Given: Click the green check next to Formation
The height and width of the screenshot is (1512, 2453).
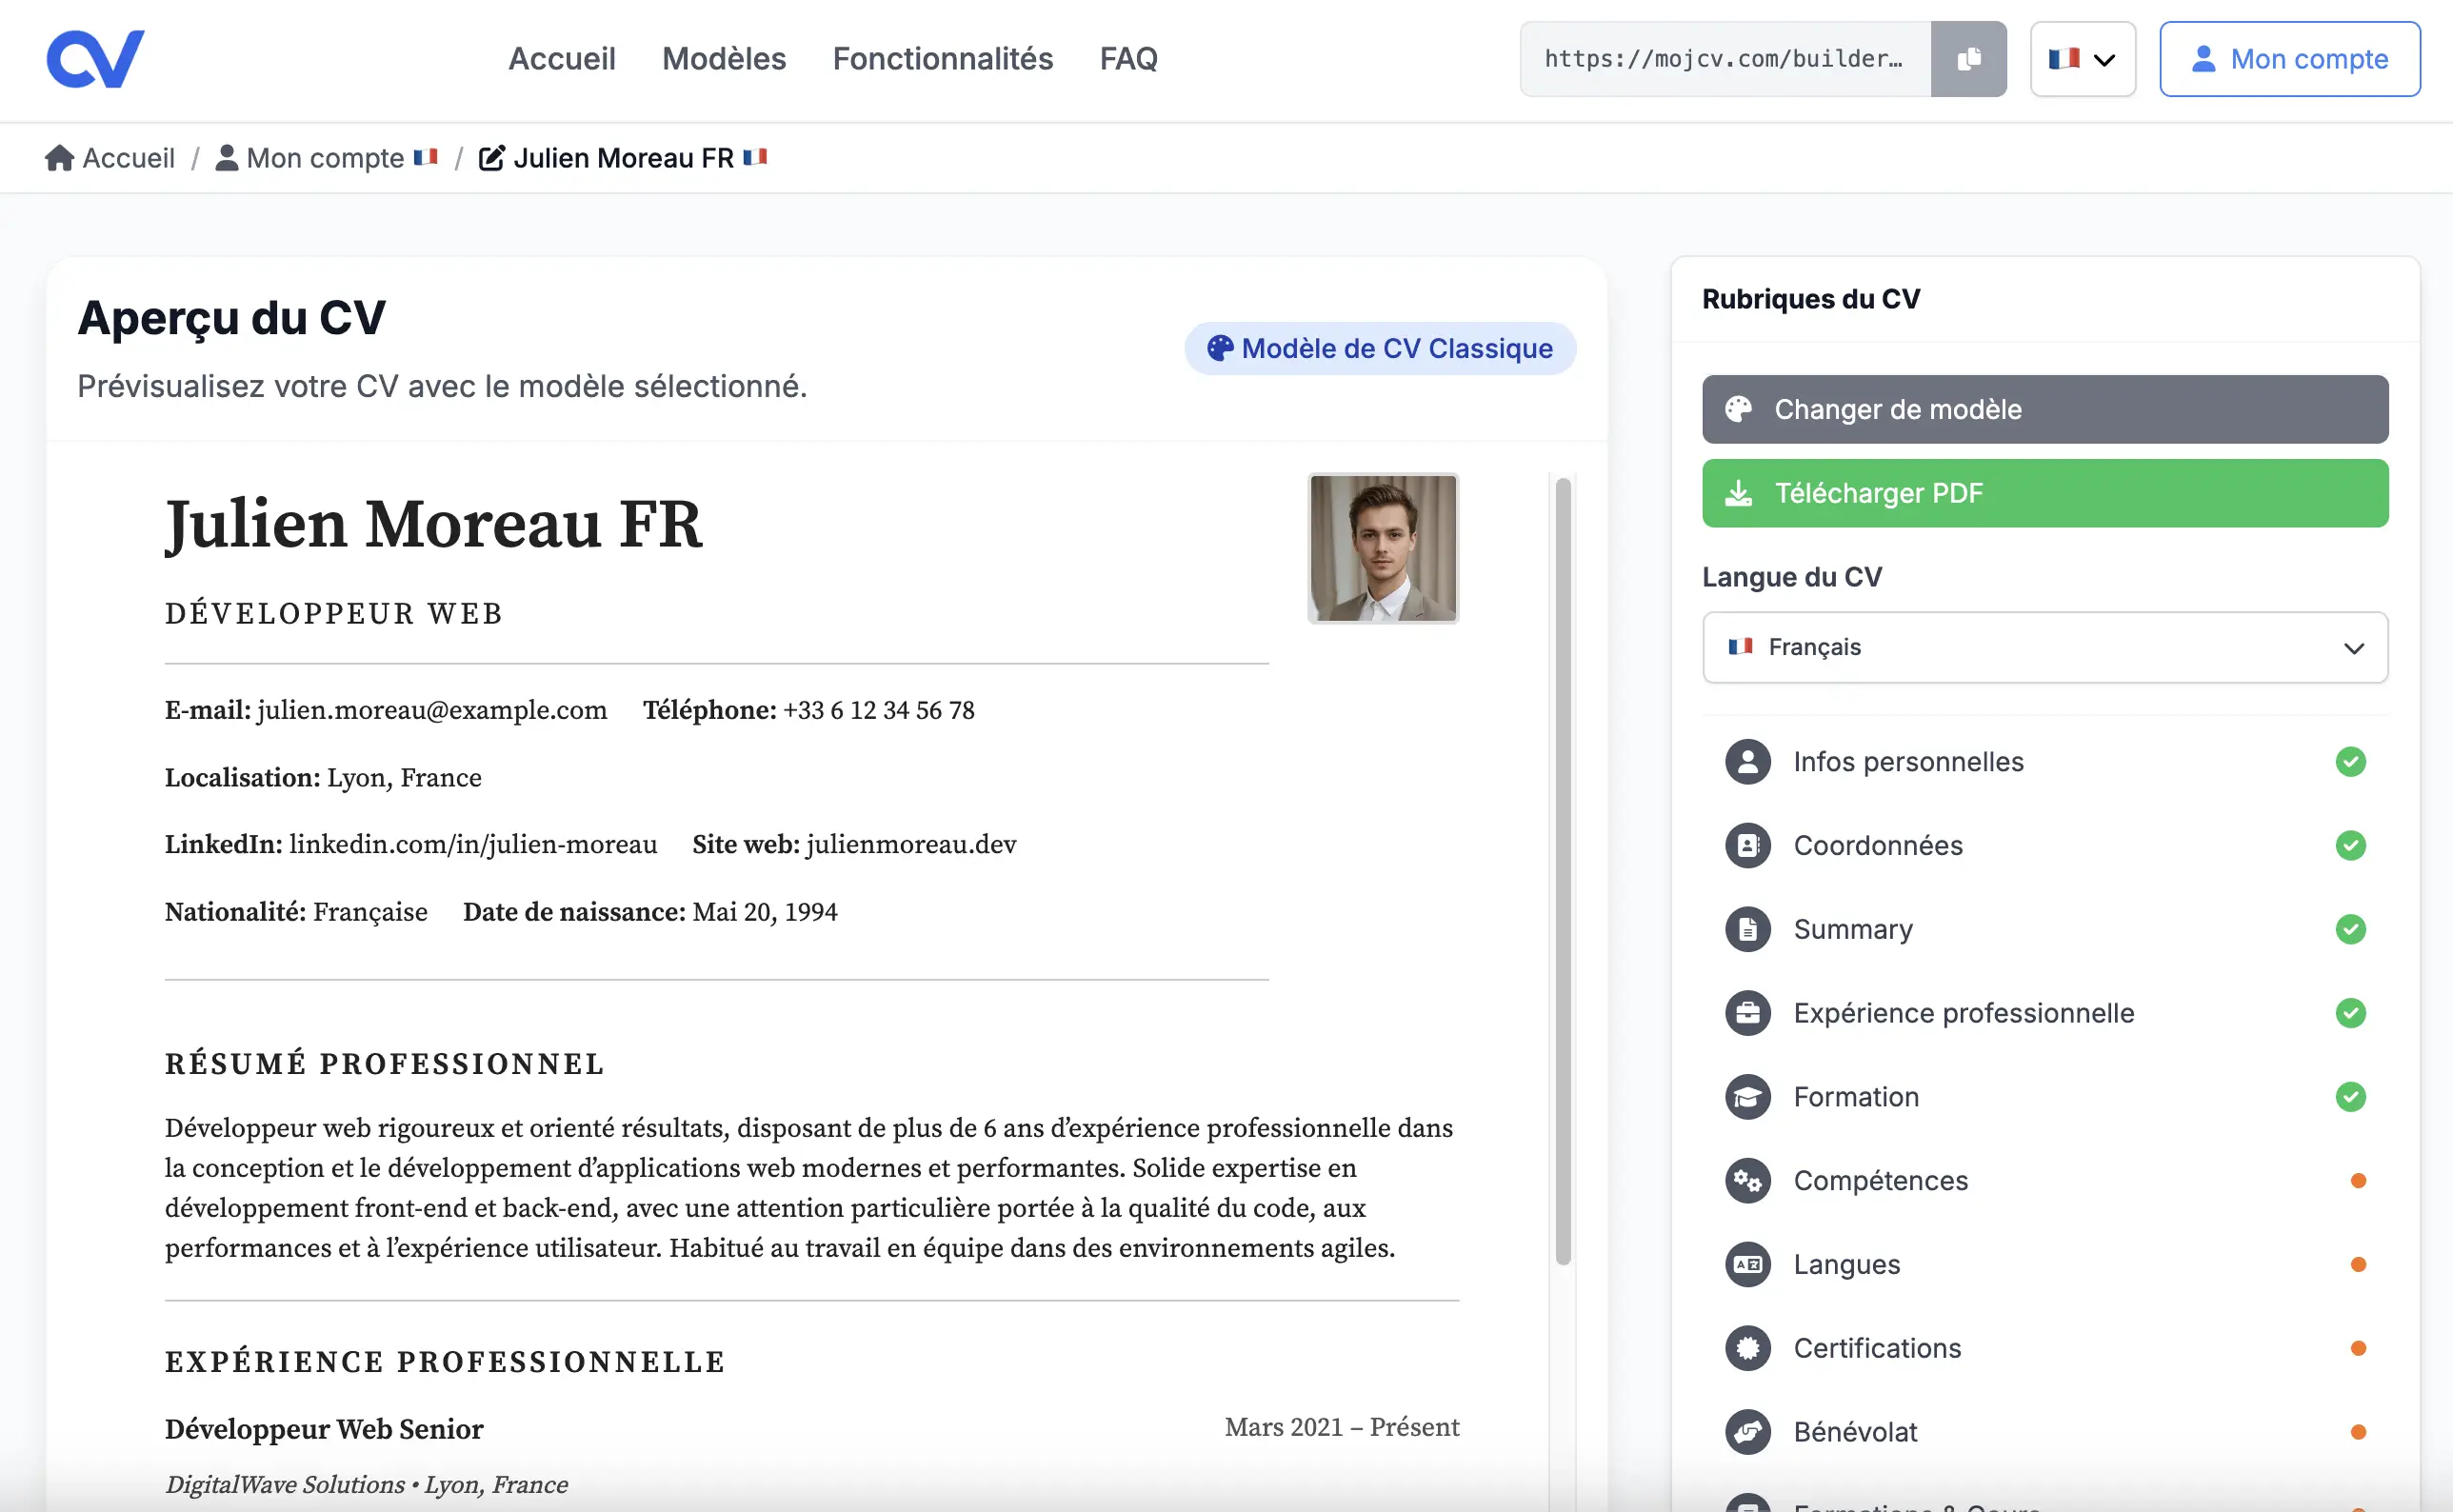Looking at the screenshot, I should [x=2351, y=1096].
